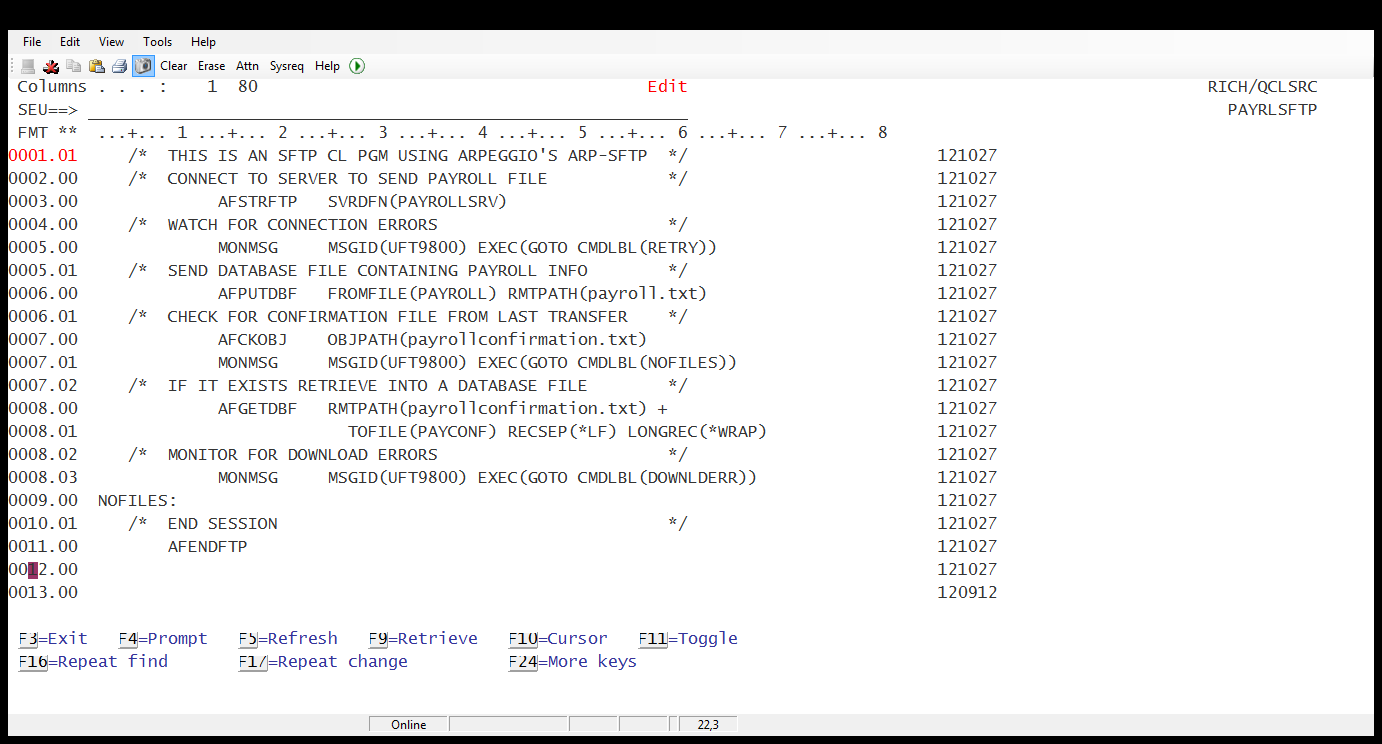Viewport: 1382px width, 744px height.
Task: Click sequence number 0009.00
Action: pos(43,501)
